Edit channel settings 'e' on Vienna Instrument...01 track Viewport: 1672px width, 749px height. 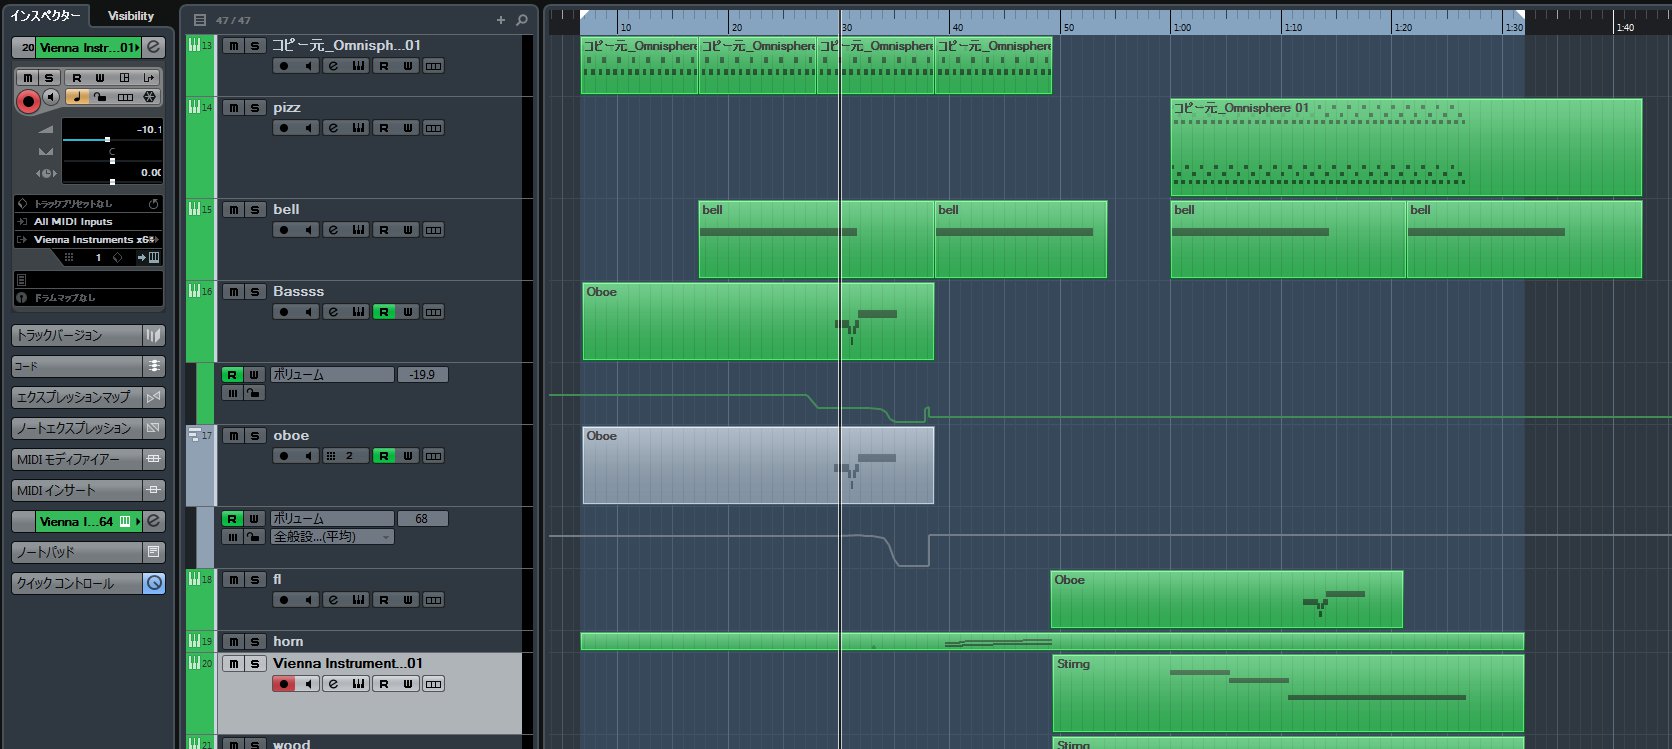333,684
